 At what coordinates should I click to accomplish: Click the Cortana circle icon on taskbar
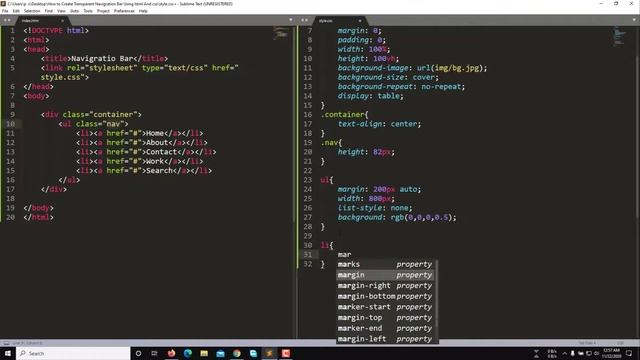point(138,353)
